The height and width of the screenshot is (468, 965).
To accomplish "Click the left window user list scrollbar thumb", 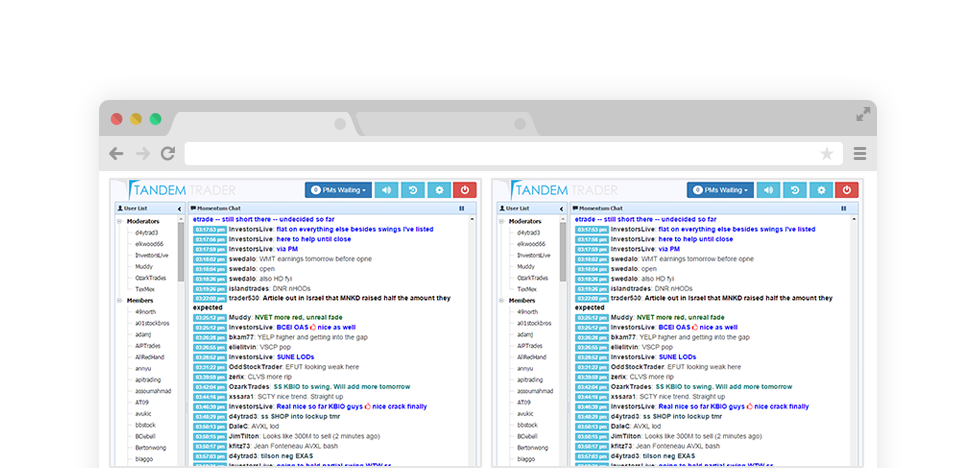I will click(181, 252).
